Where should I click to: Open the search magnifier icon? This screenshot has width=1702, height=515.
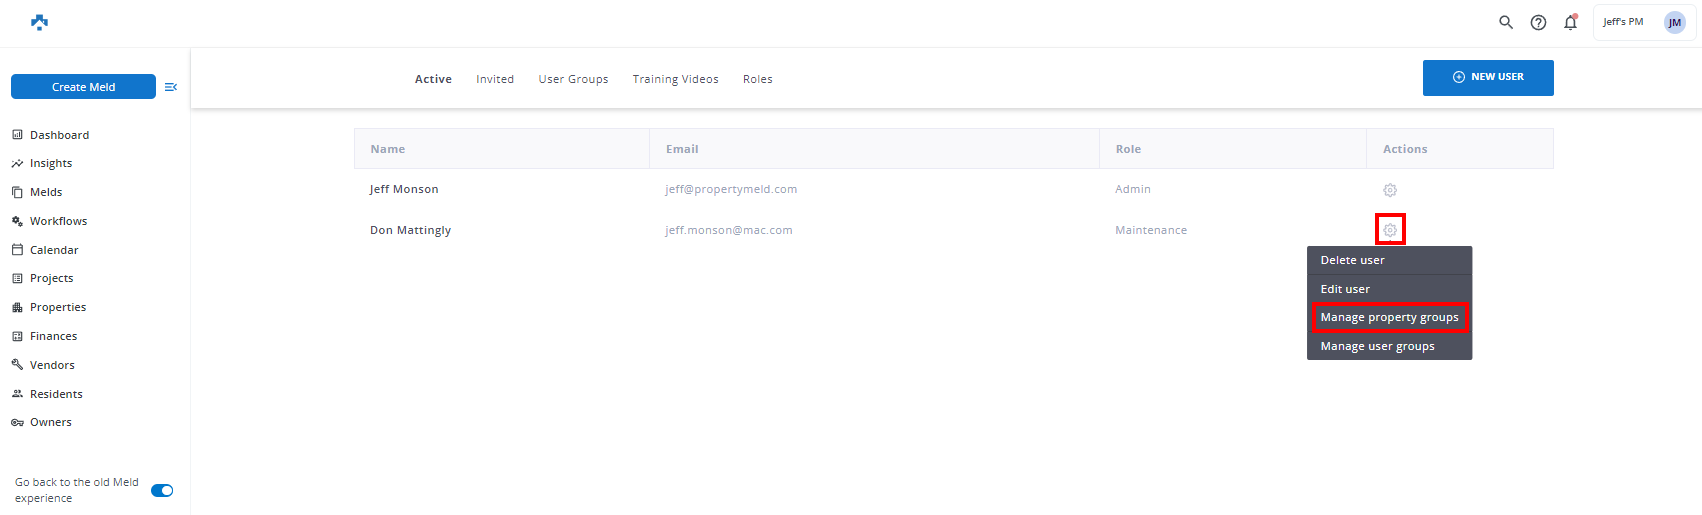point(1505,22)
